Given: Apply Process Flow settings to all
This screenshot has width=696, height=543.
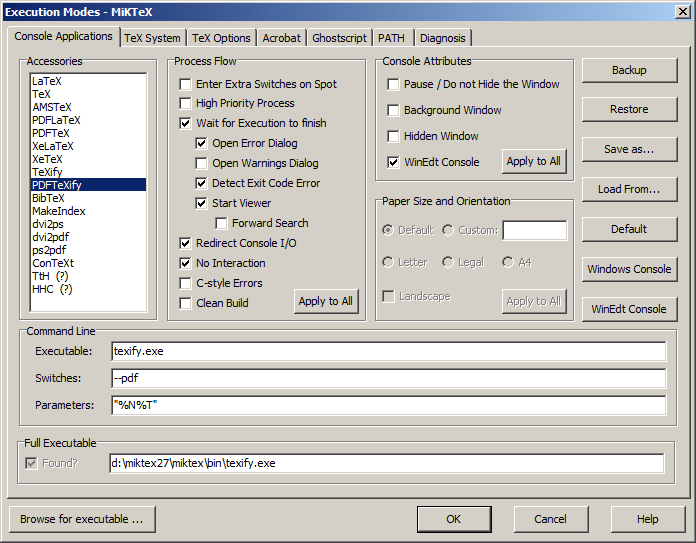Looking at the screenshot, I should (x=326, y=301).
